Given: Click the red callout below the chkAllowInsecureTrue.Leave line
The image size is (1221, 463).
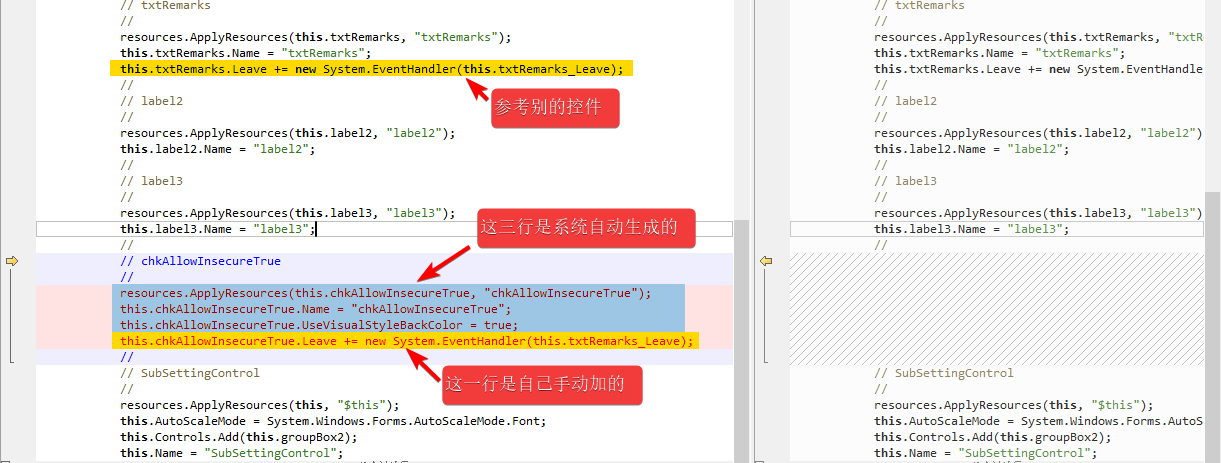Looking at the screenshot, I should click(541, 384).
